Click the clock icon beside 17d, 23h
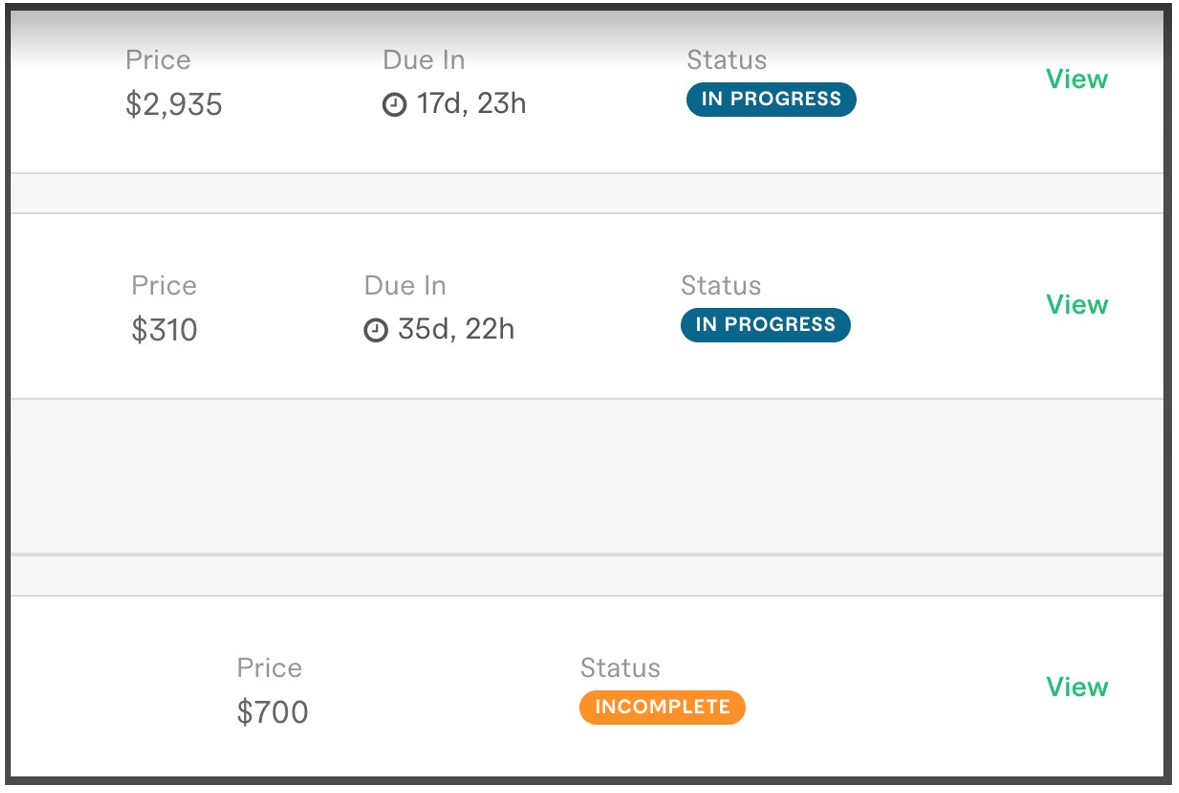Screen dimensions: 1179x793 [x=395, y=105]
